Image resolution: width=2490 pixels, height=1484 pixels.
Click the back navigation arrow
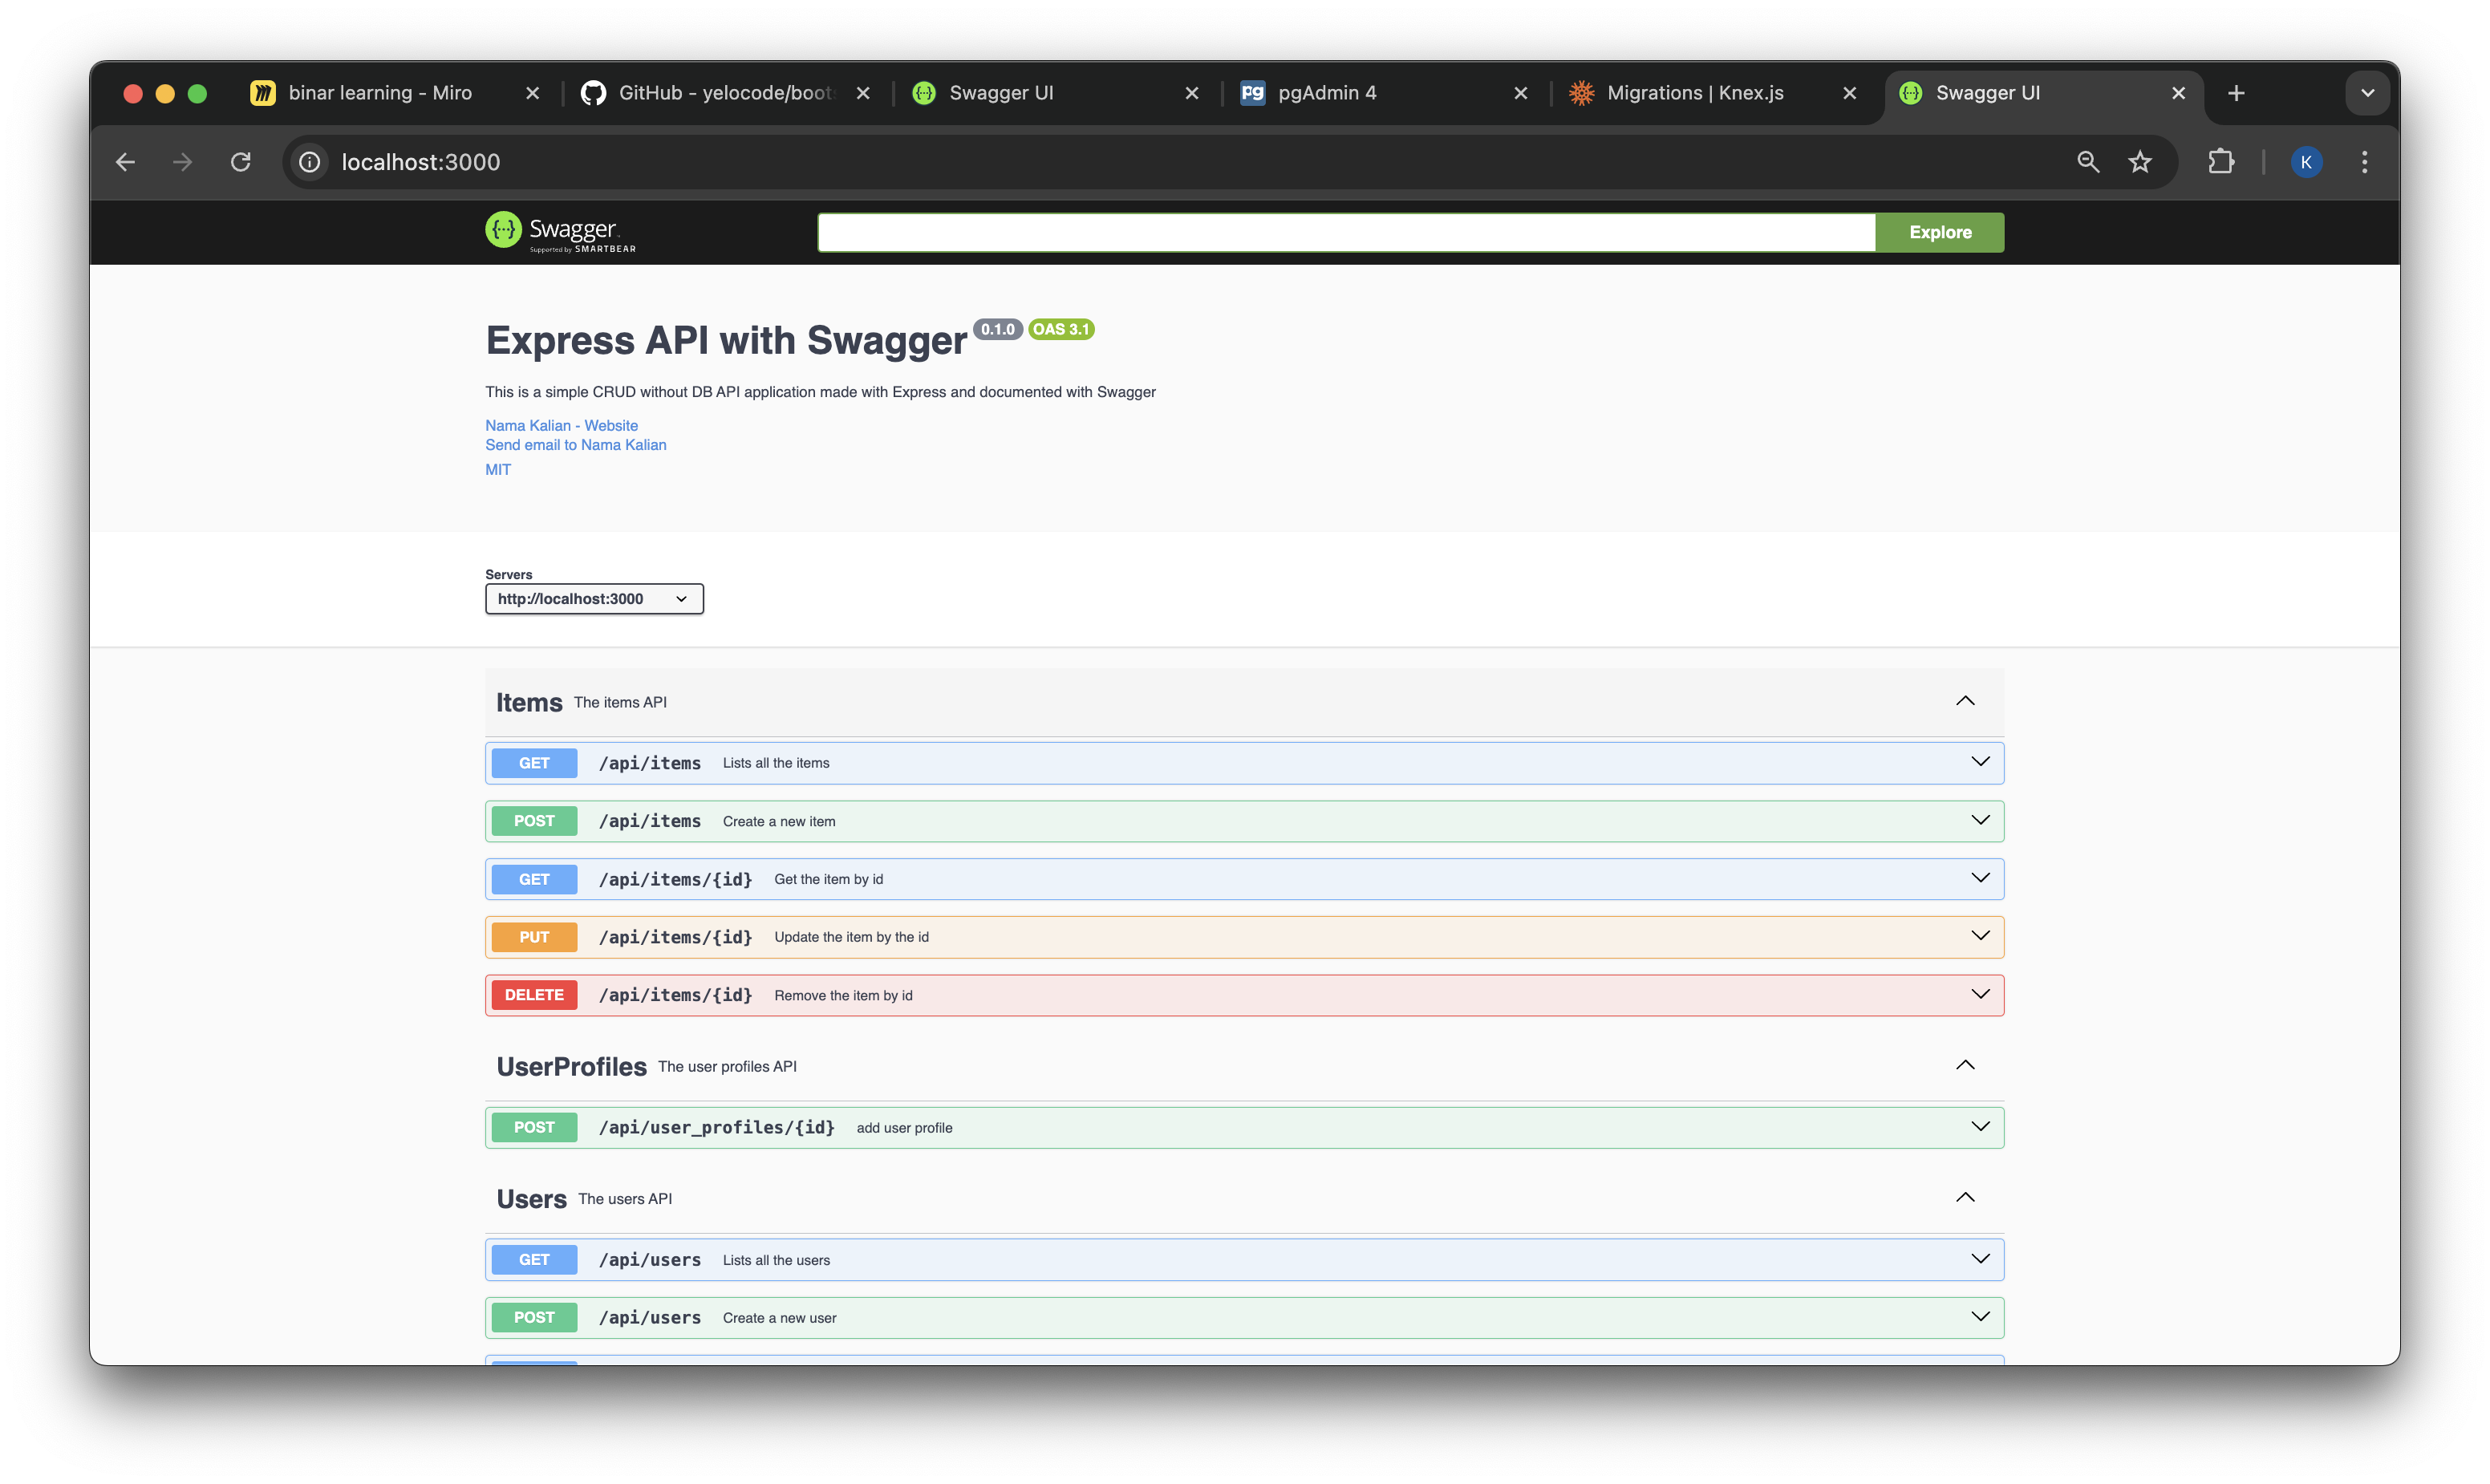[125, 162]
